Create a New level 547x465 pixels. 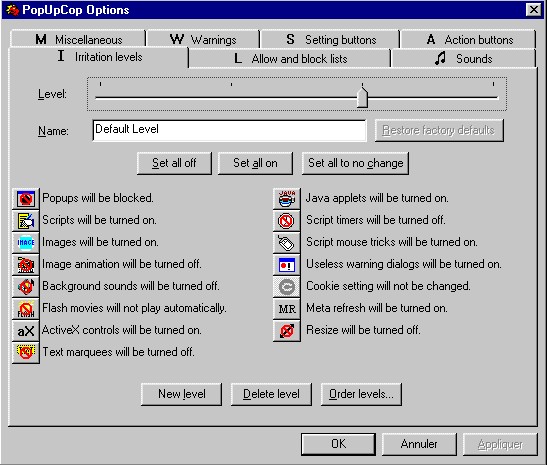[181, 394]
